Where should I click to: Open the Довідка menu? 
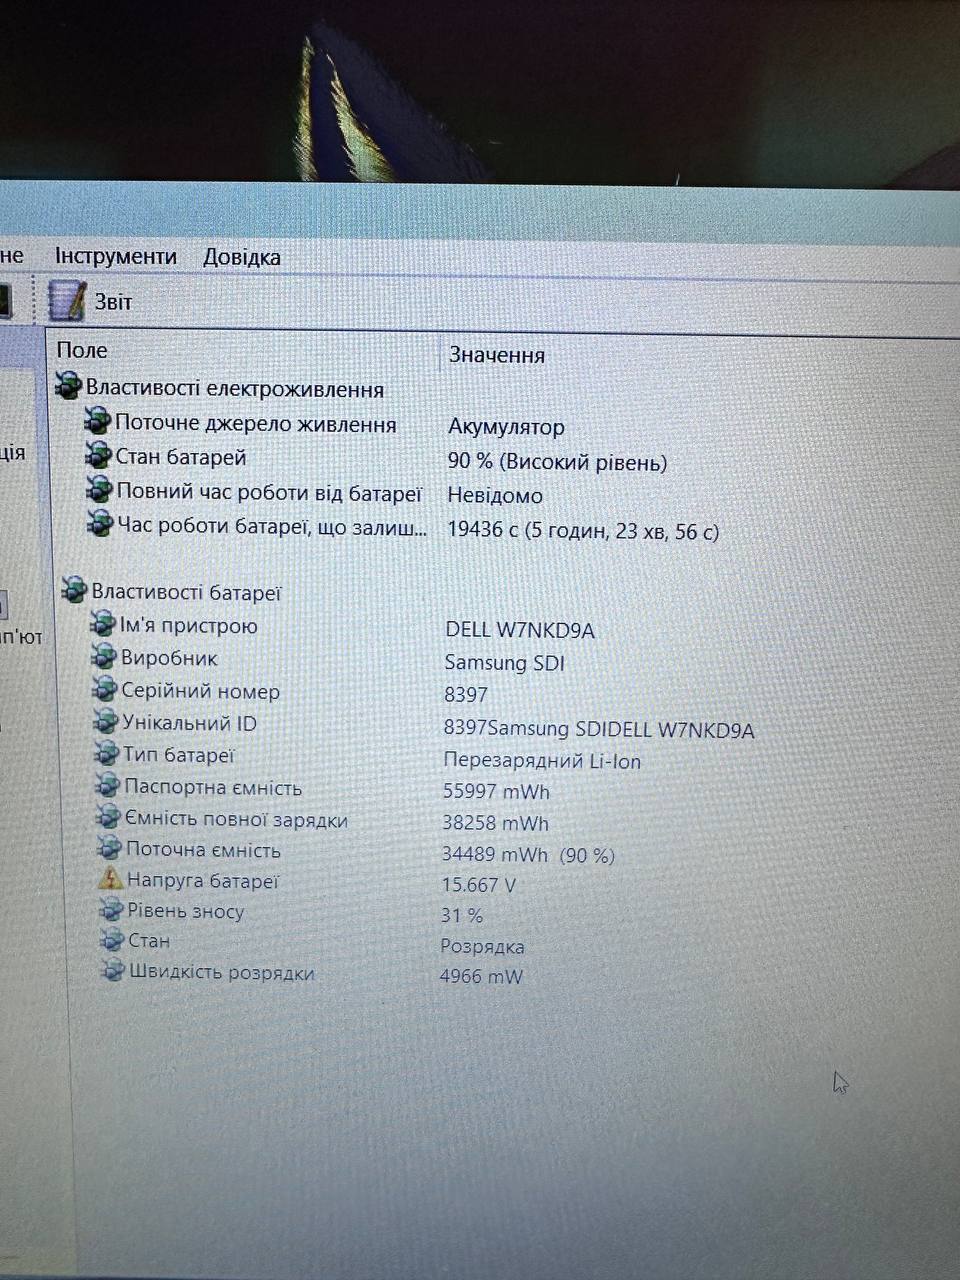point(241,257)
